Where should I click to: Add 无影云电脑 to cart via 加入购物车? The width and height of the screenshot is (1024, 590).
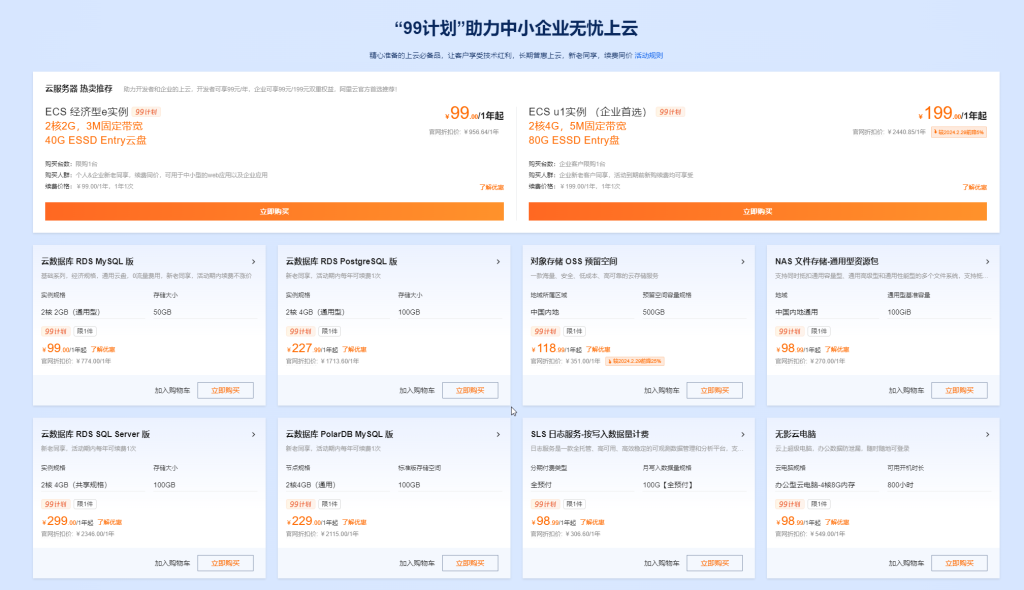click(906, 563)
